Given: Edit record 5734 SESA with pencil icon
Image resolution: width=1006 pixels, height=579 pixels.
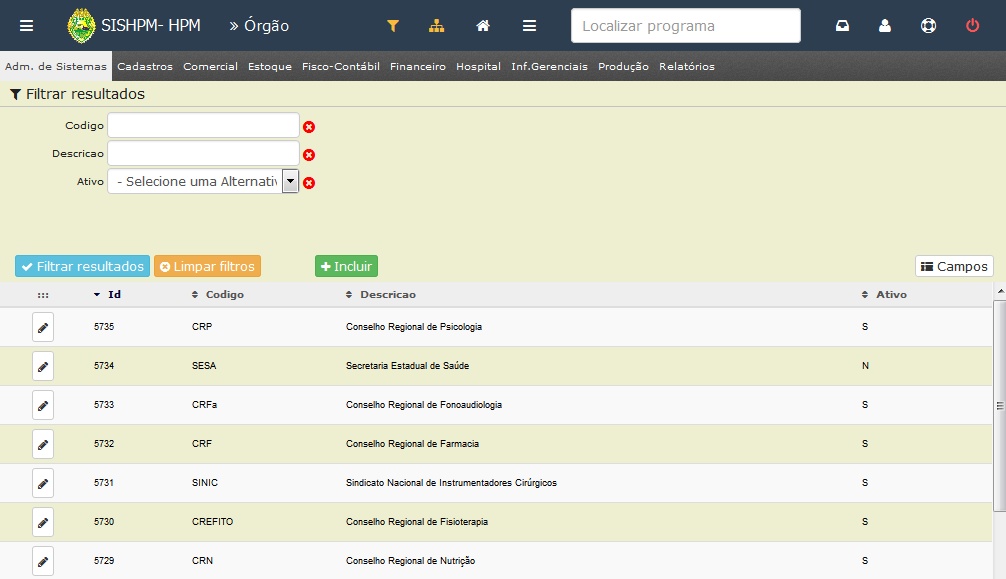Looking at the screenshot, I should 43,367.
